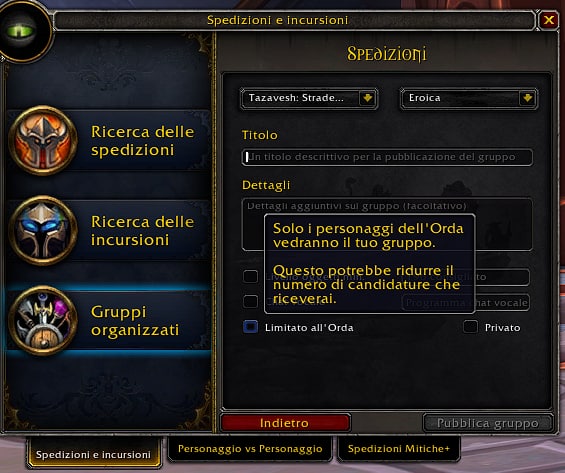Switch to Spedizioni Mitiche+ tab
The image size is (565, 473).
click(399, 449)
